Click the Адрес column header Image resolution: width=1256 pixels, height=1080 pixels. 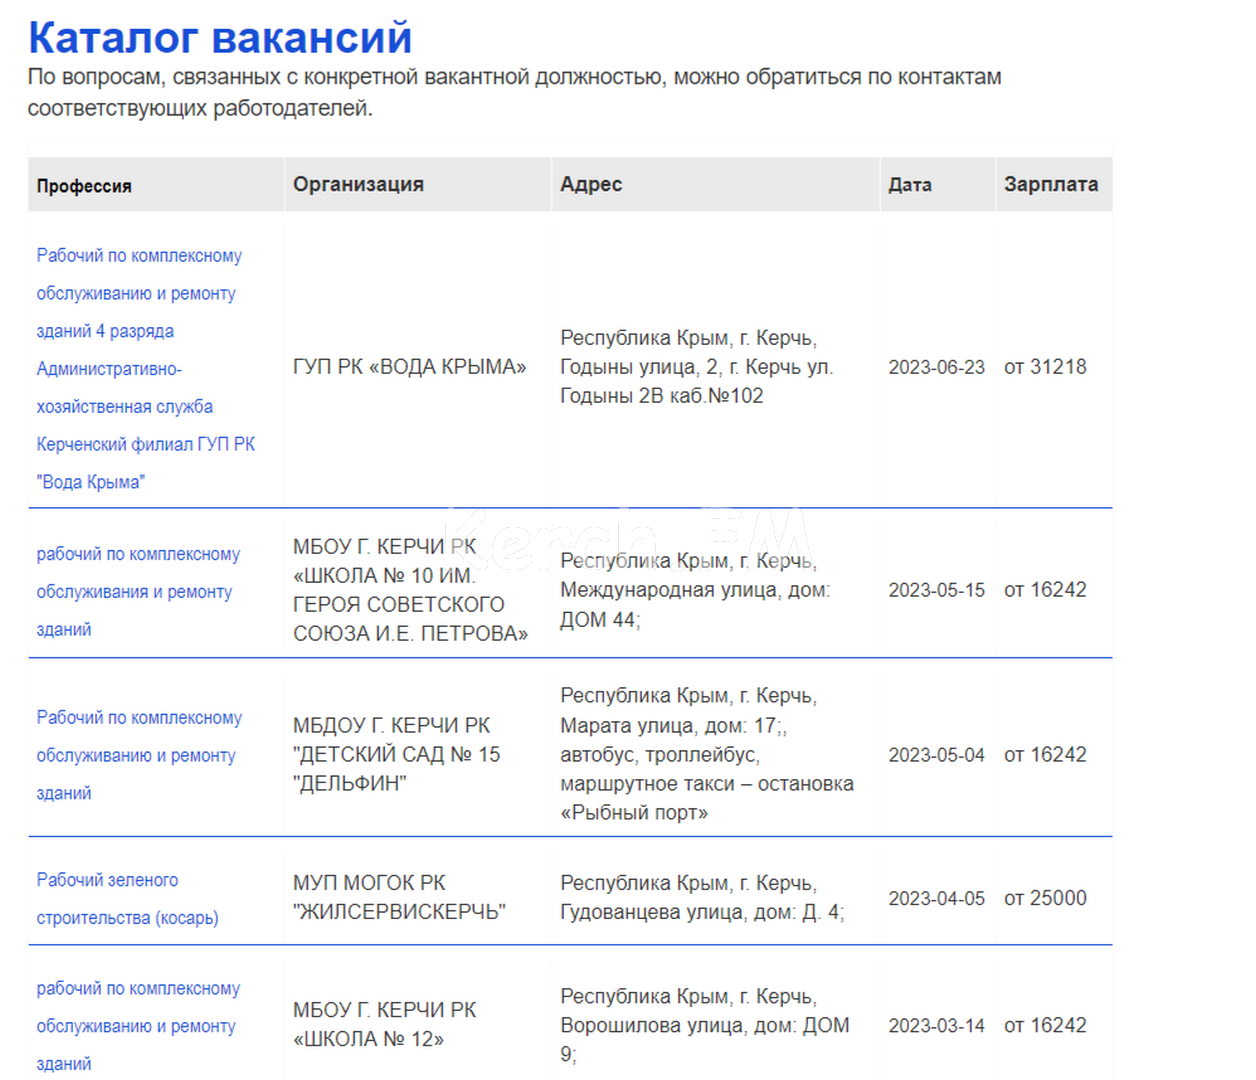click(x=591, y=184)
